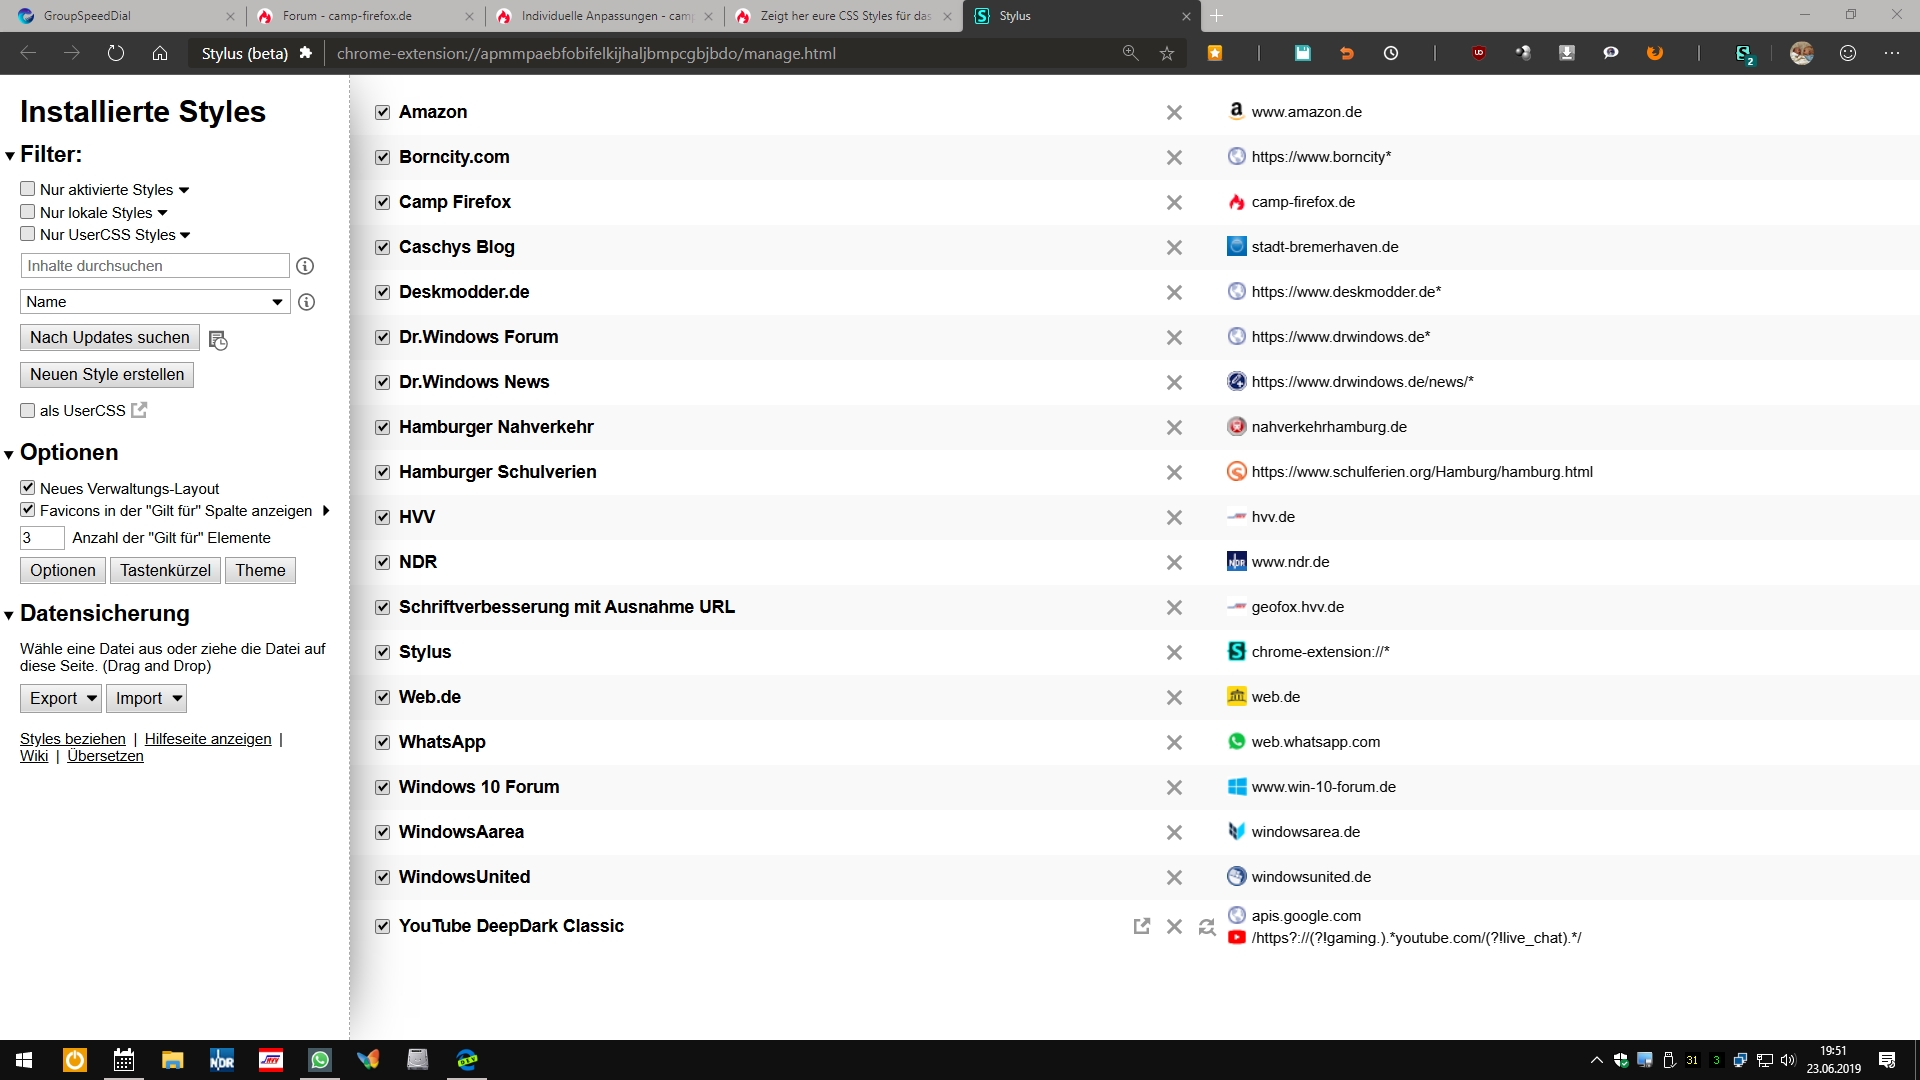Screen dimensions: 1920x1080
Task: Delete the Amazon style with its X icon
Action: click(x=1174, y=113)
